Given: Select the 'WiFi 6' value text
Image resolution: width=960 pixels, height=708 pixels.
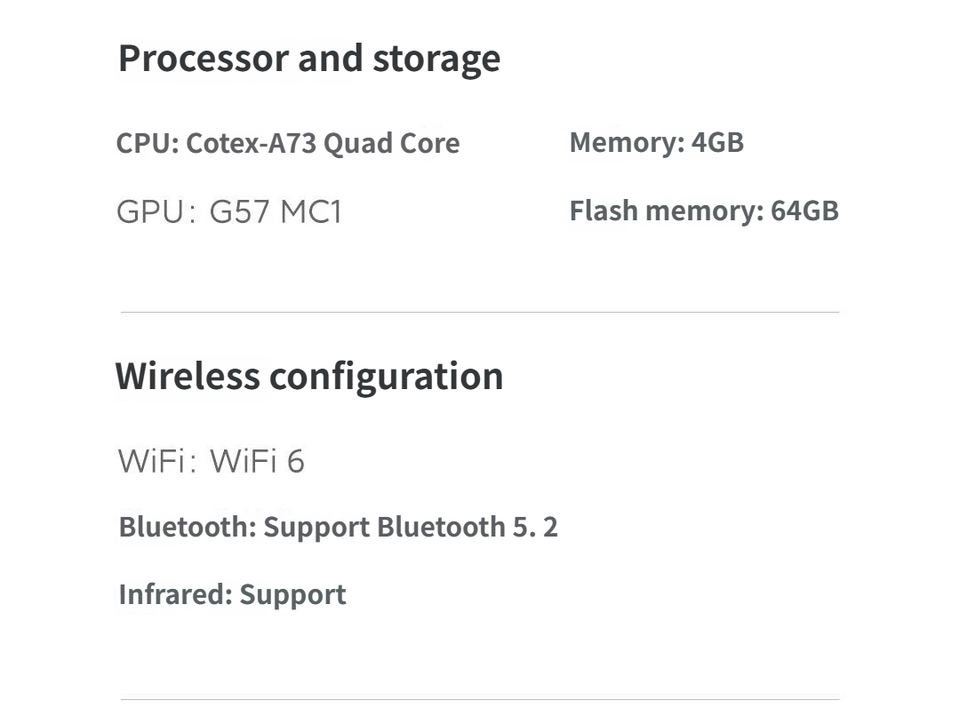Looking at the screenshot, I should 257,461.
